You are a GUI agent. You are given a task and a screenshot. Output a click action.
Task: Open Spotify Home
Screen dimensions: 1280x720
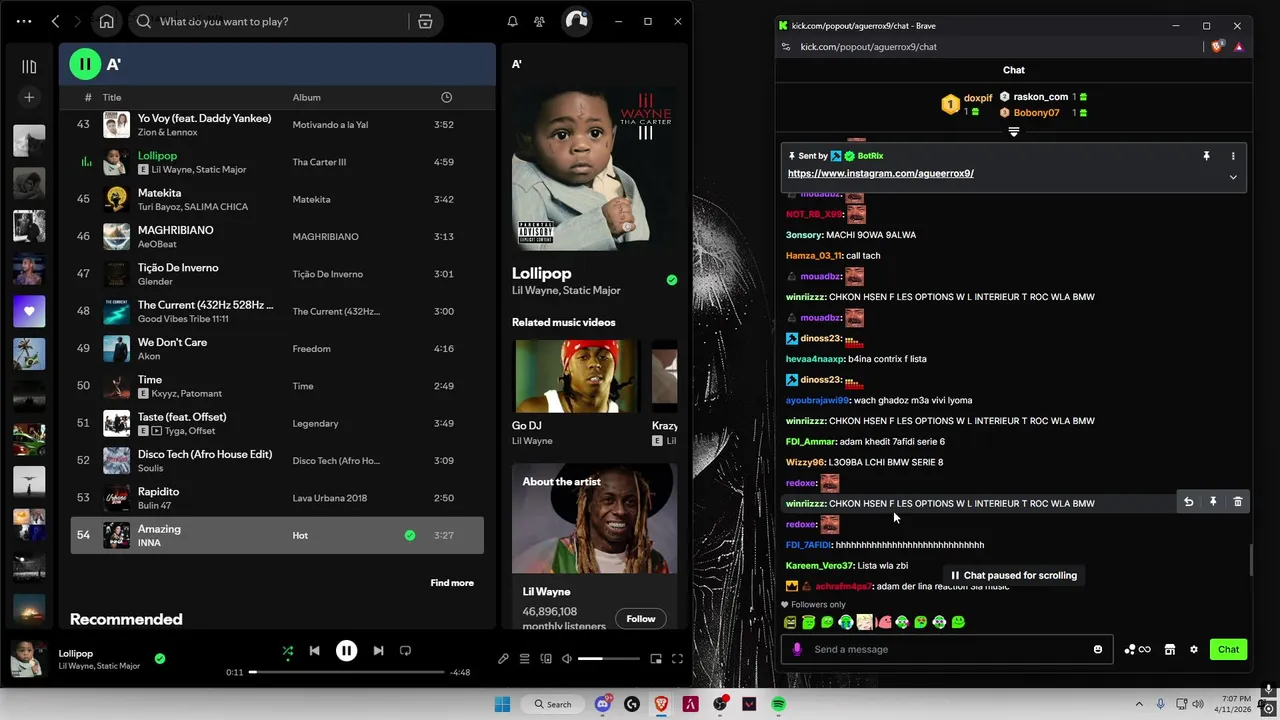click(107, 21)
